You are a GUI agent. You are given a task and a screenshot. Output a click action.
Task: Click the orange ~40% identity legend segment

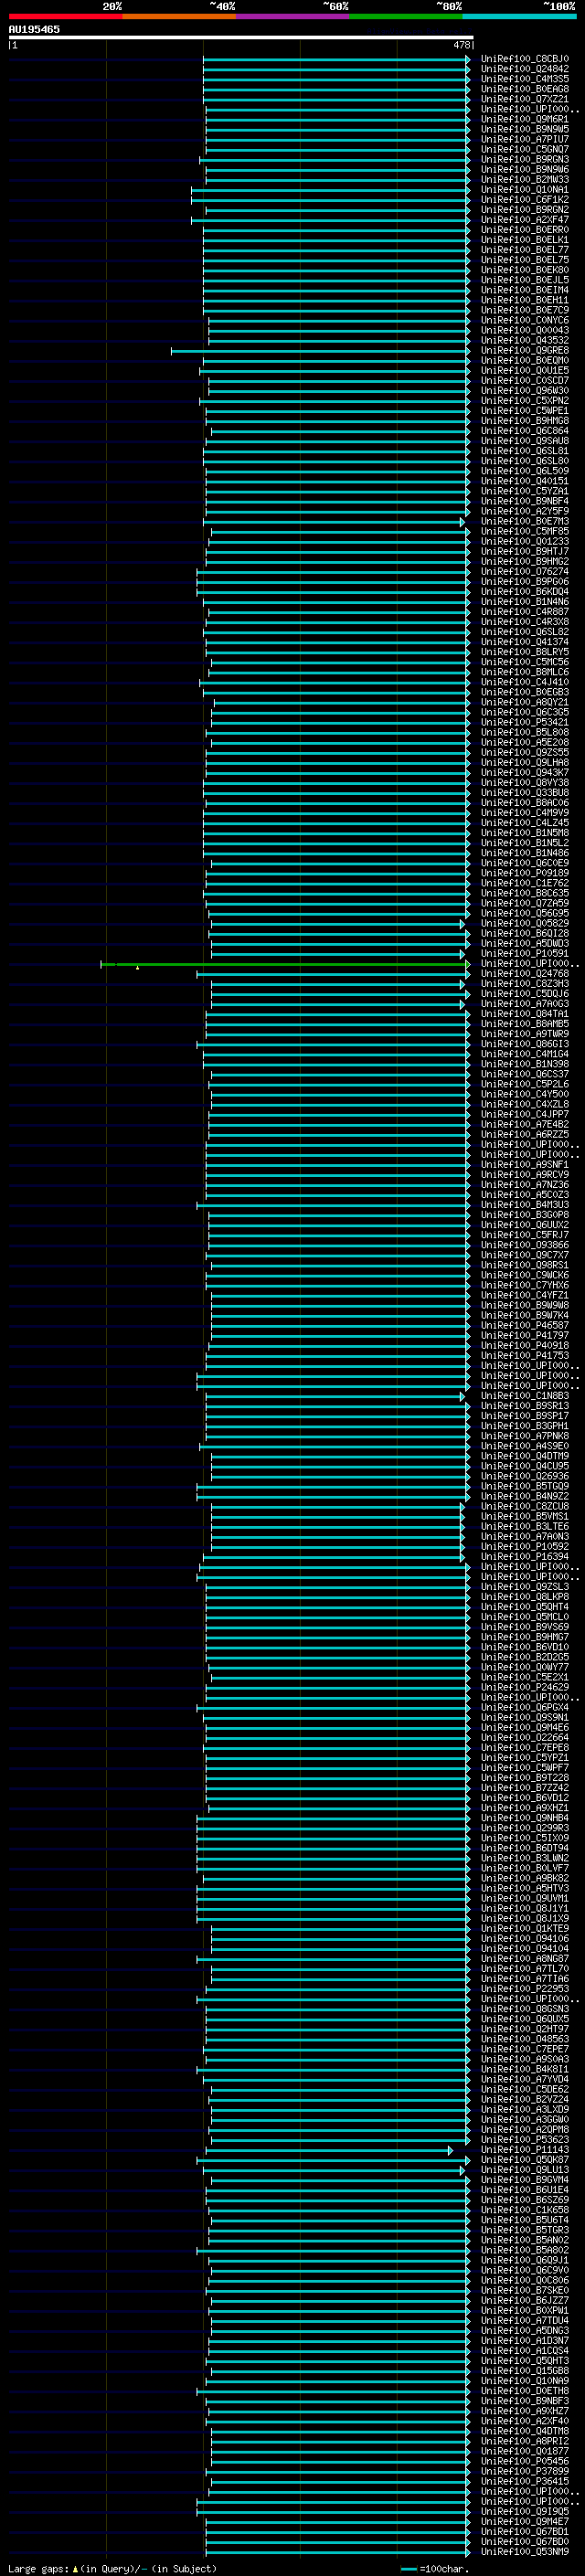[x=179, y=16]
